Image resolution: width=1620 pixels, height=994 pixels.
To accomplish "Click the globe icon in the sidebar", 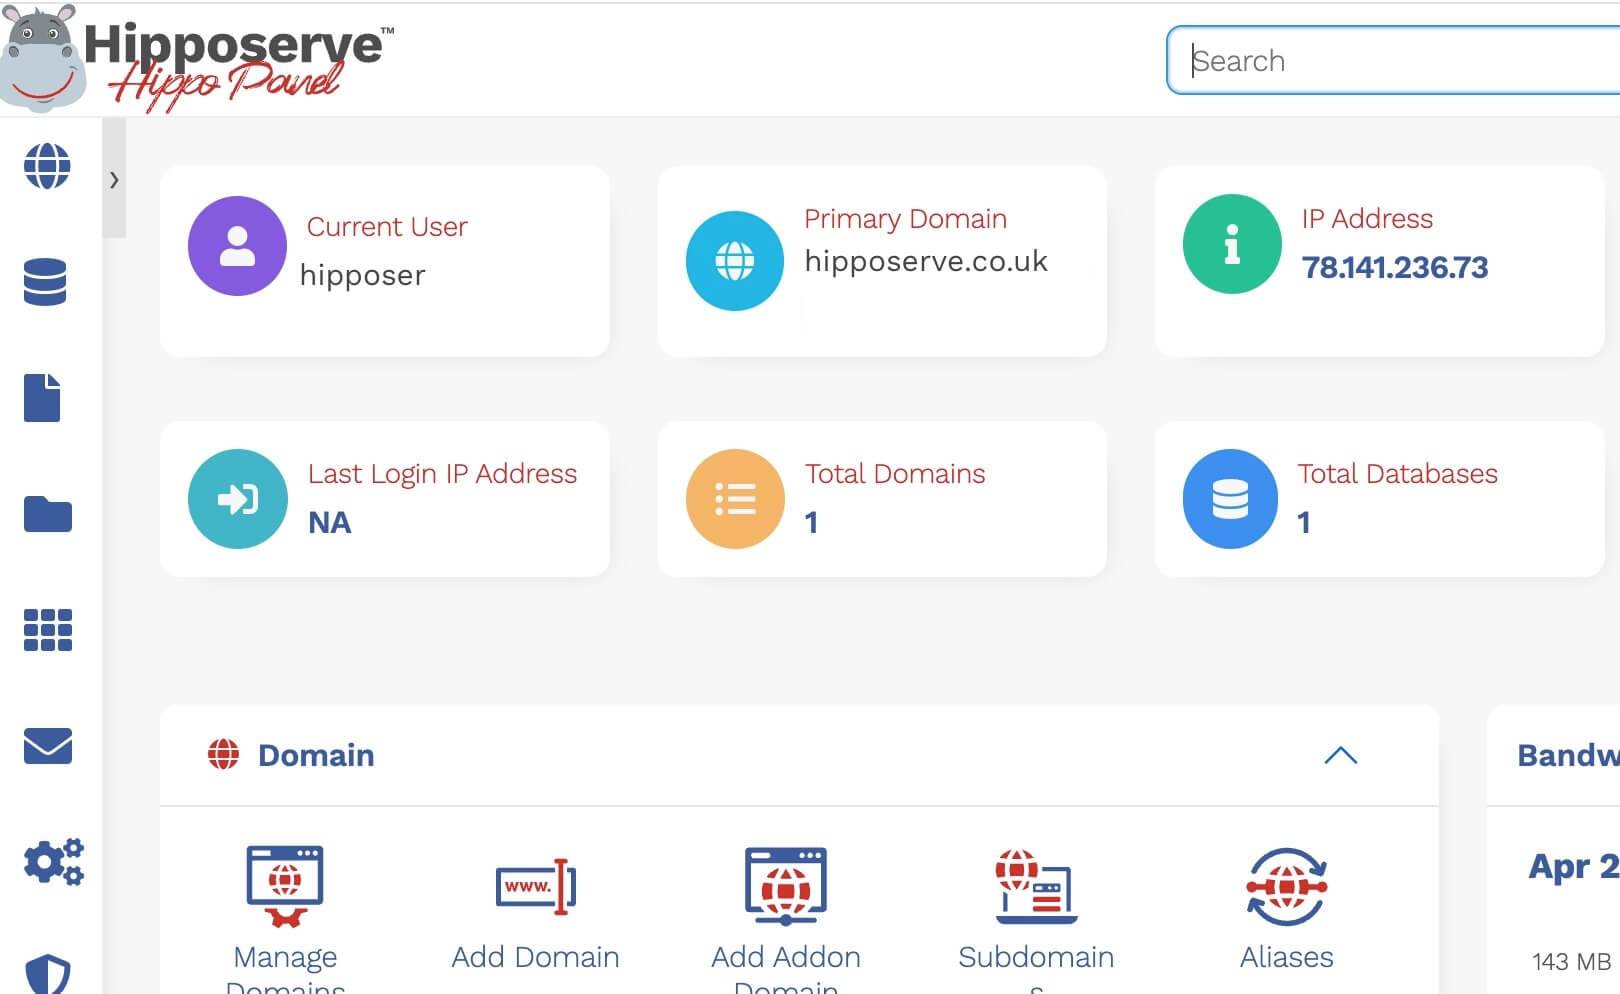I will 47,166.
